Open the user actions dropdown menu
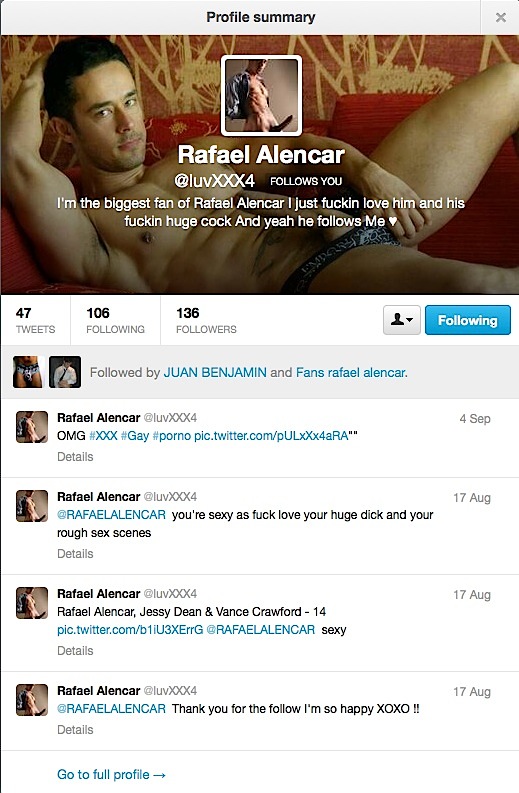The height and width of the screenshot is (793, 519). tap(402, 320)
